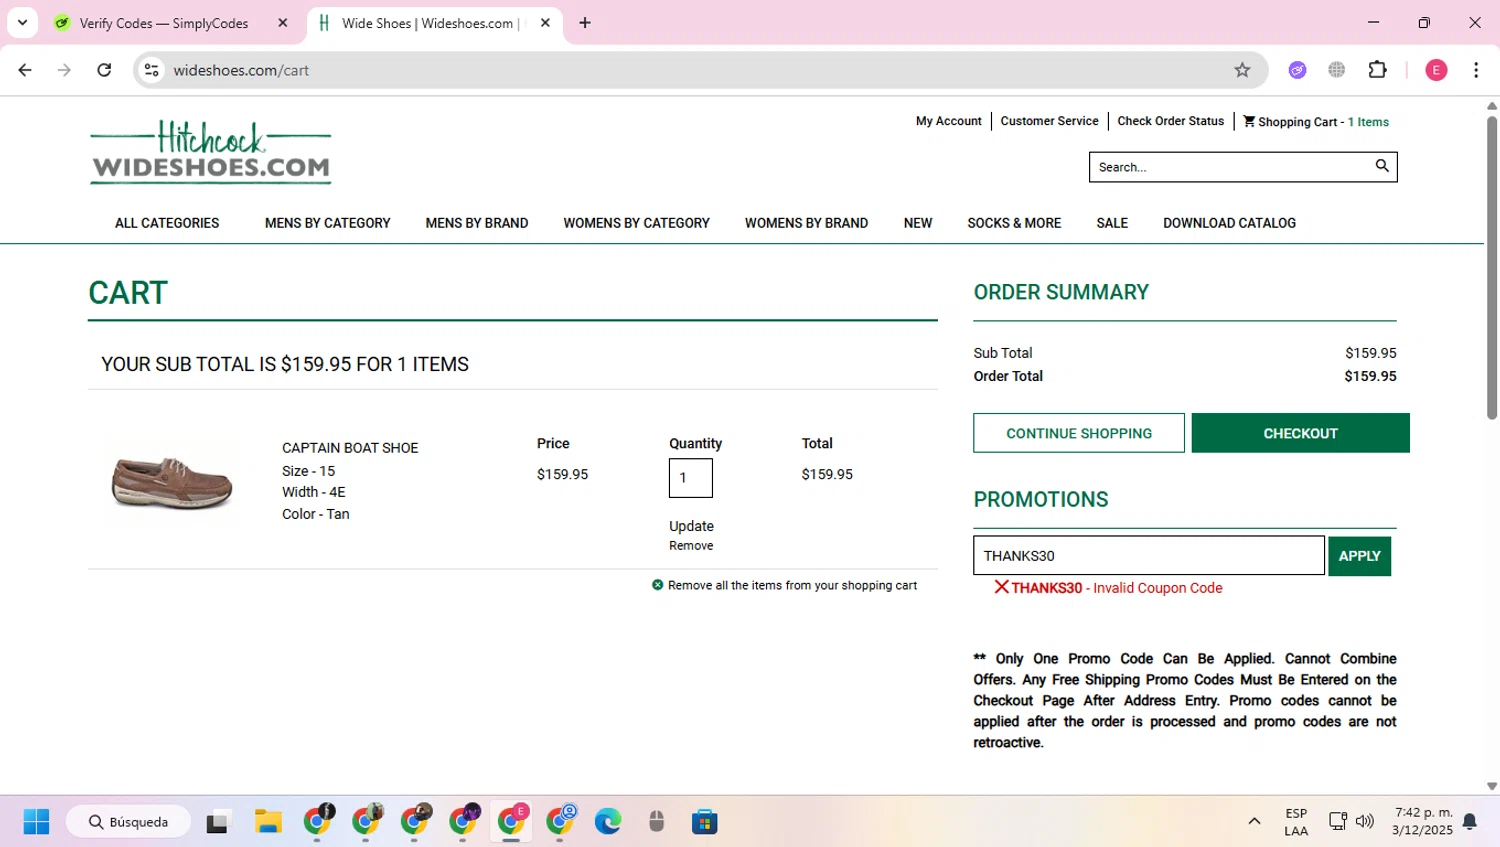Click the search magnifier icon

click(1382, 166)
